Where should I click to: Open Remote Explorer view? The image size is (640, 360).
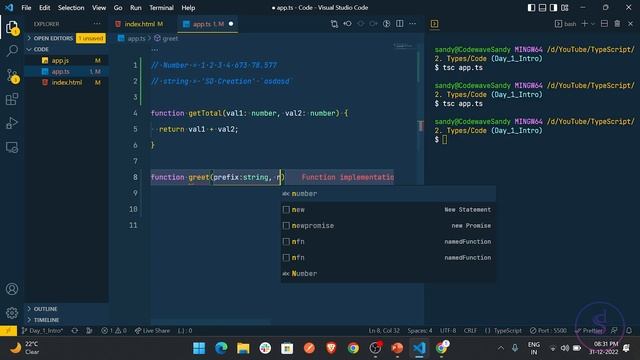[12, 147]
